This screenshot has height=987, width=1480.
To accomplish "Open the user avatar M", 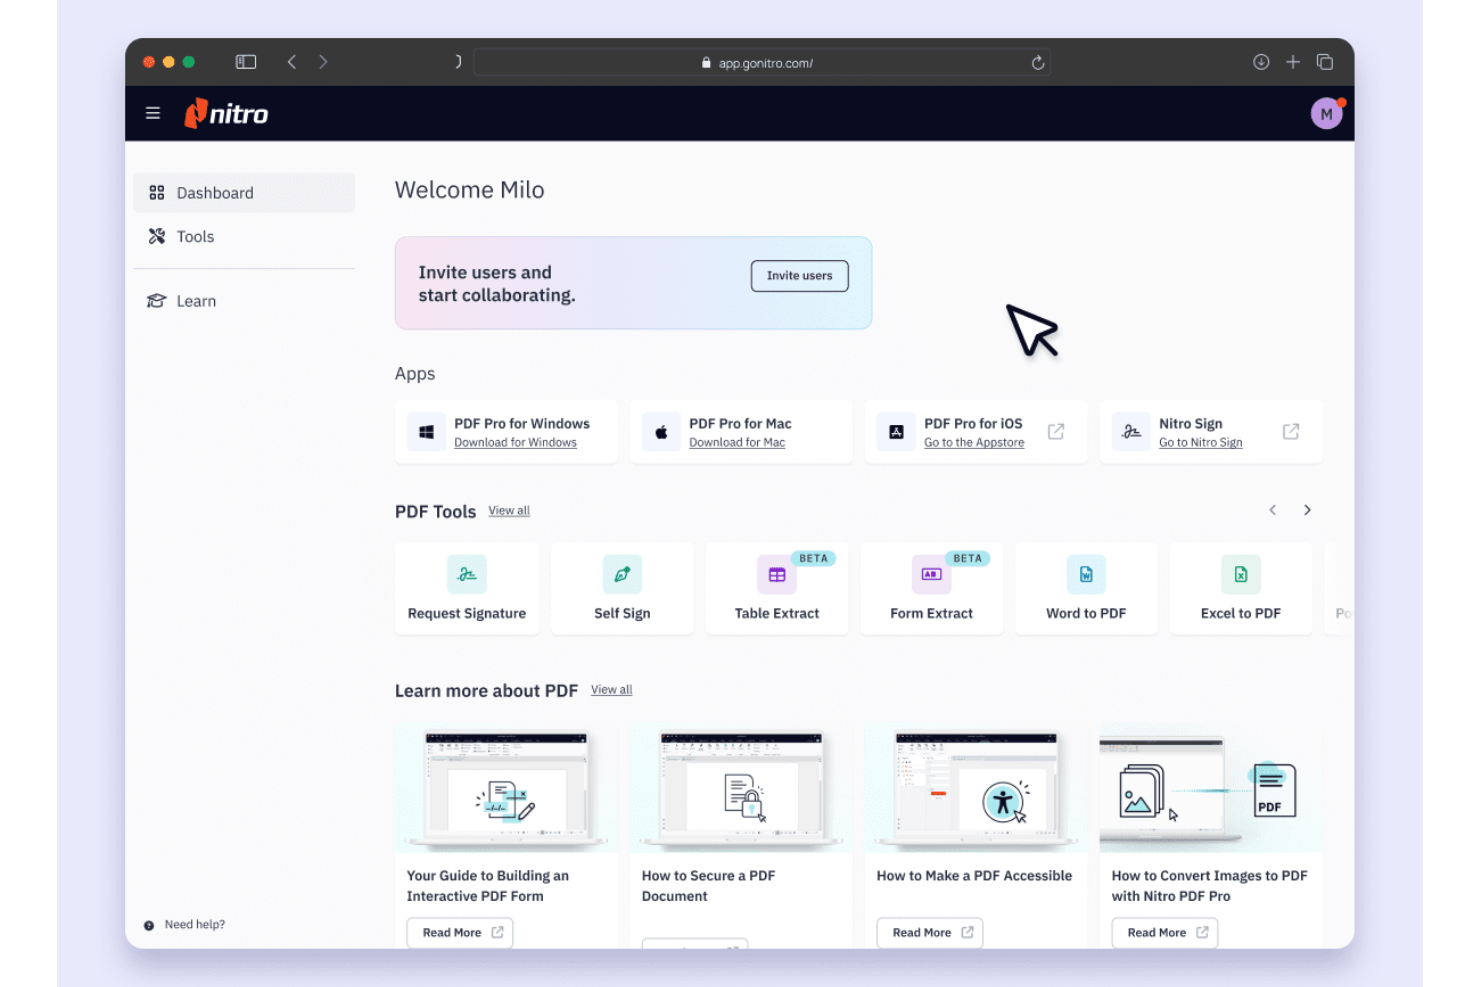I will [x=1327, y=113].
